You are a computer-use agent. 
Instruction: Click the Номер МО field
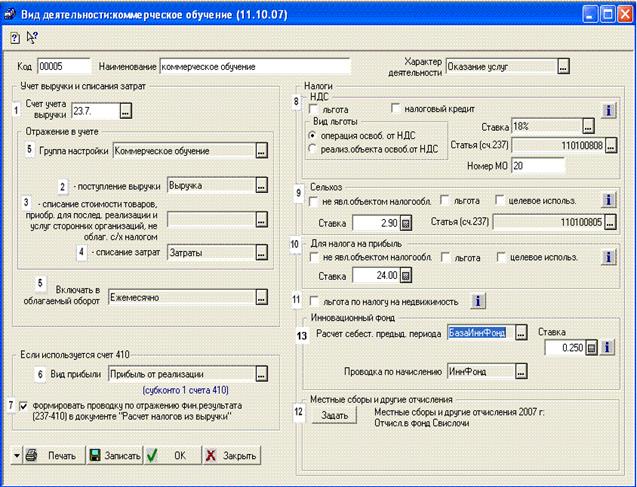point(538,166)
